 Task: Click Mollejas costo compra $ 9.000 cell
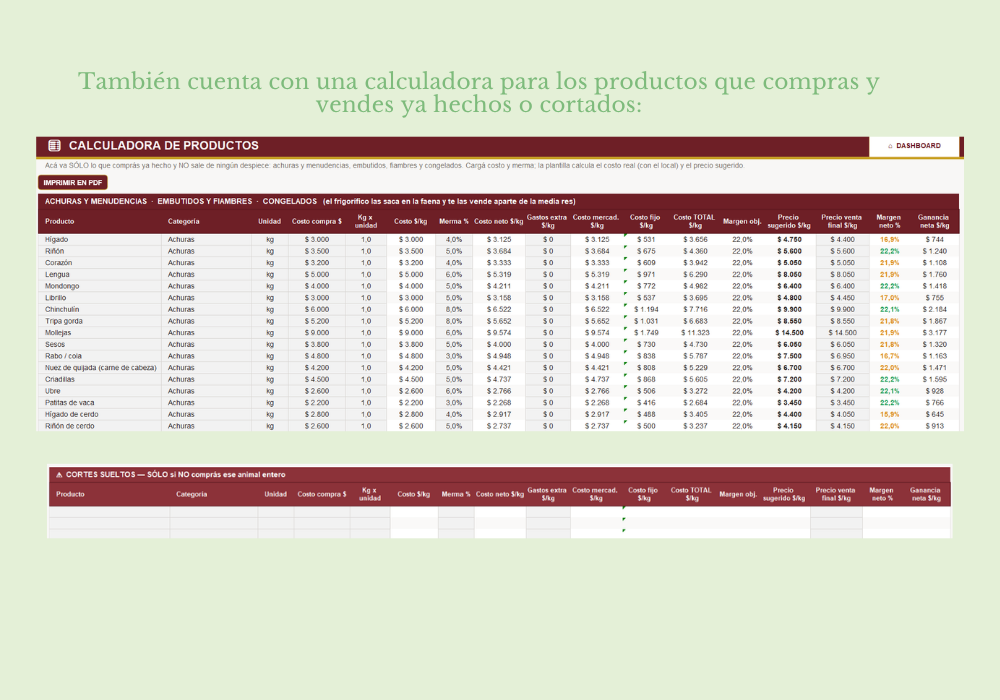coord(316,333)
